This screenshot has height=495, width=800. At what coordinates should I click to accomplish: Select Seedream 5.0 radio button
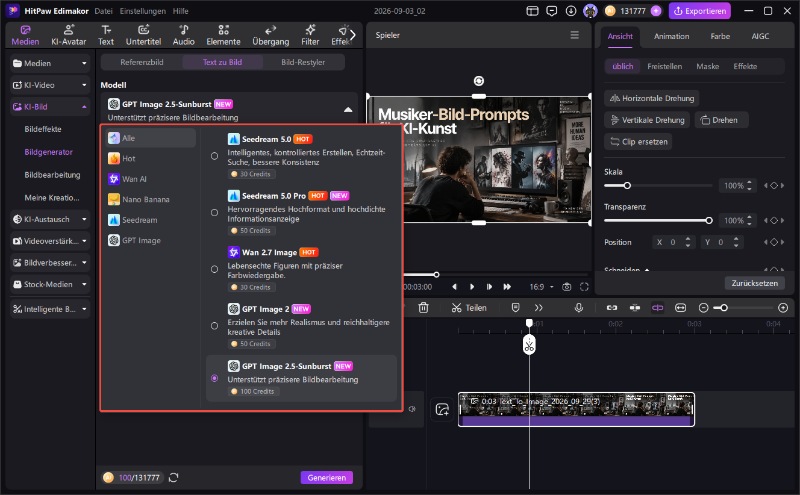(214, 156)
